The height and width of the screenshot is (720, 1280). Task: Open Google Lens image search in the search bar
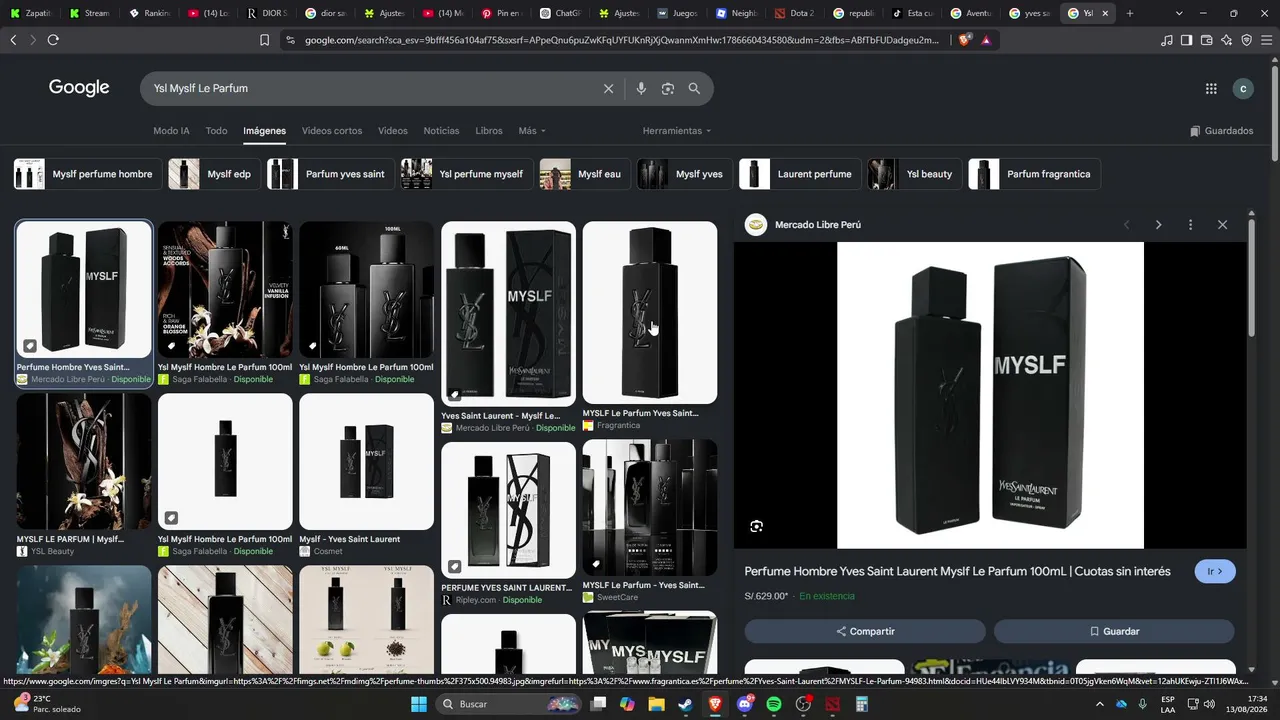point(668,89)
